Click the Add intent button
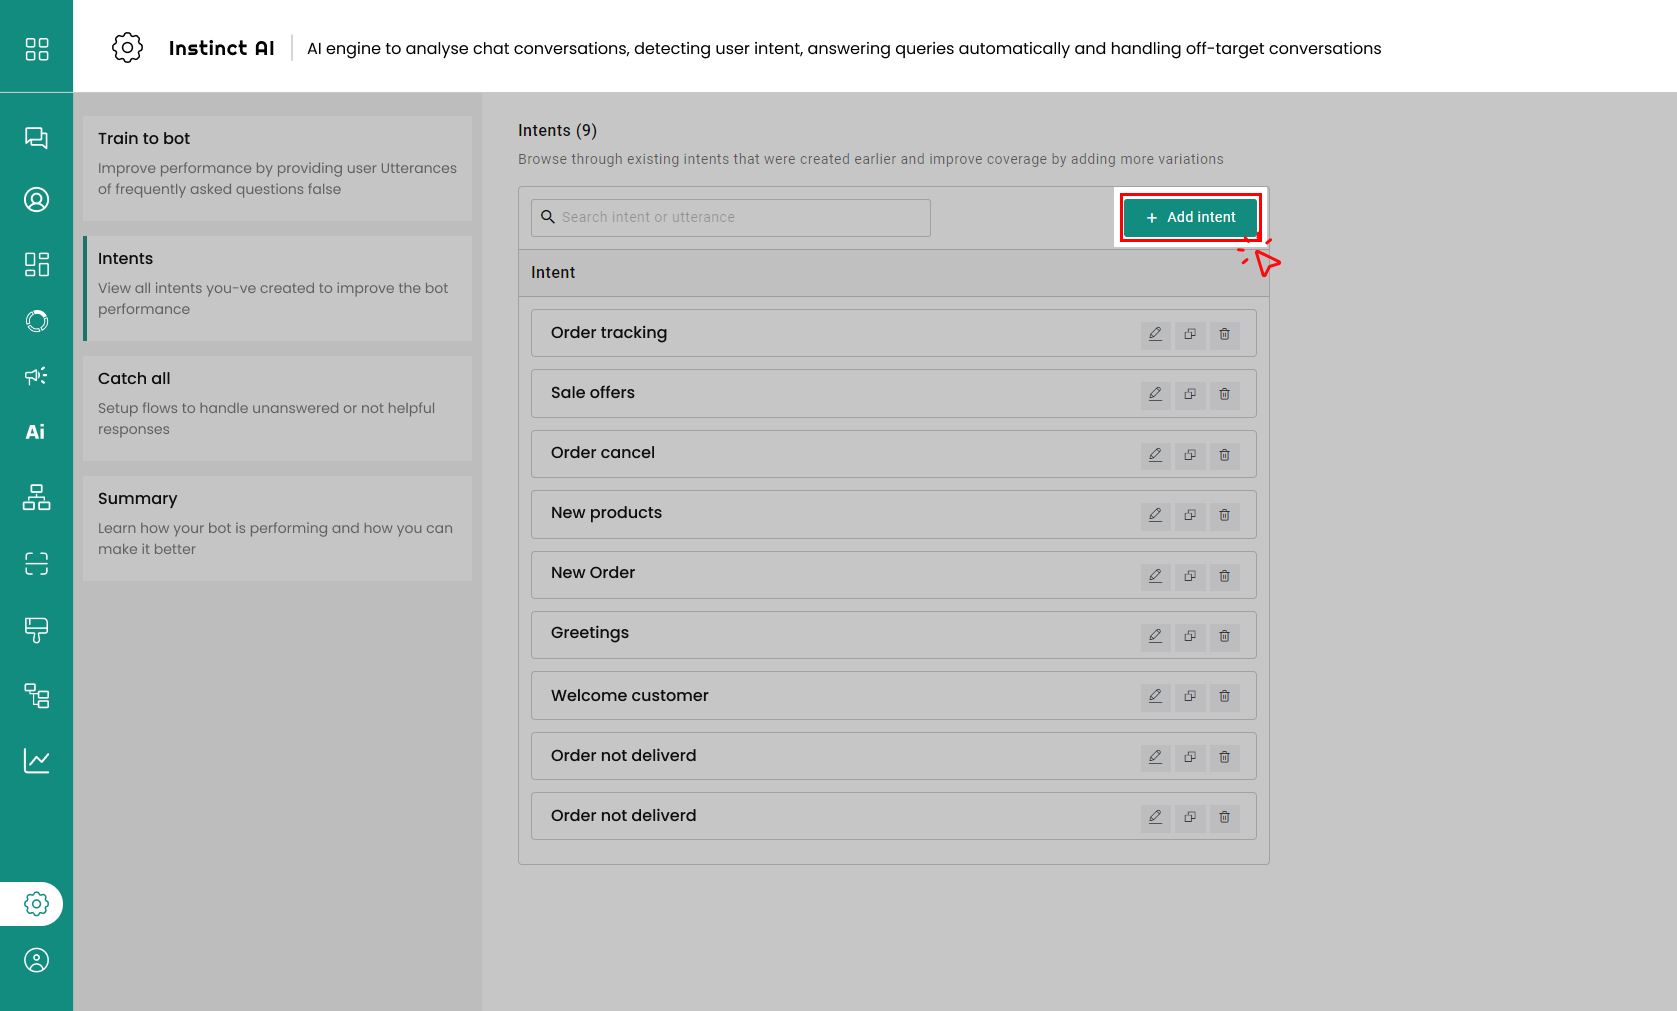 1190,217
